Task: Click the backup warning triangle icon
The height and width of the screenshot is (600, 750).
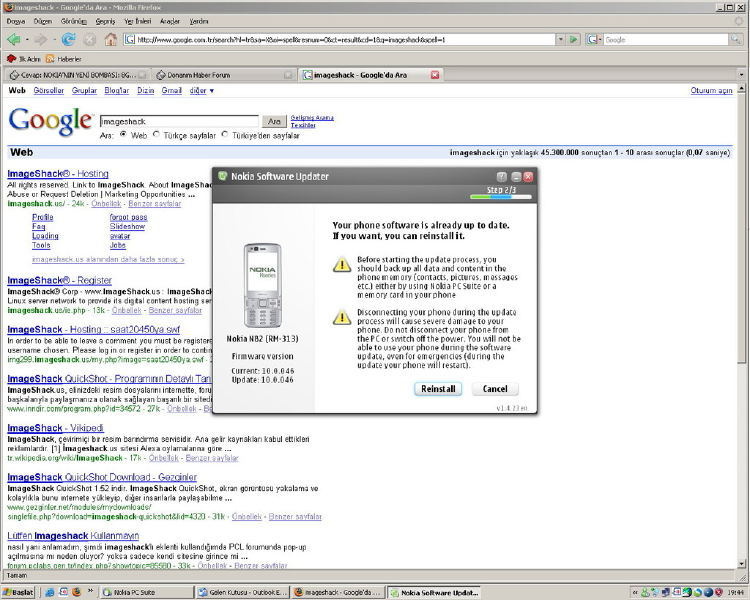Action: pos(342,264)
